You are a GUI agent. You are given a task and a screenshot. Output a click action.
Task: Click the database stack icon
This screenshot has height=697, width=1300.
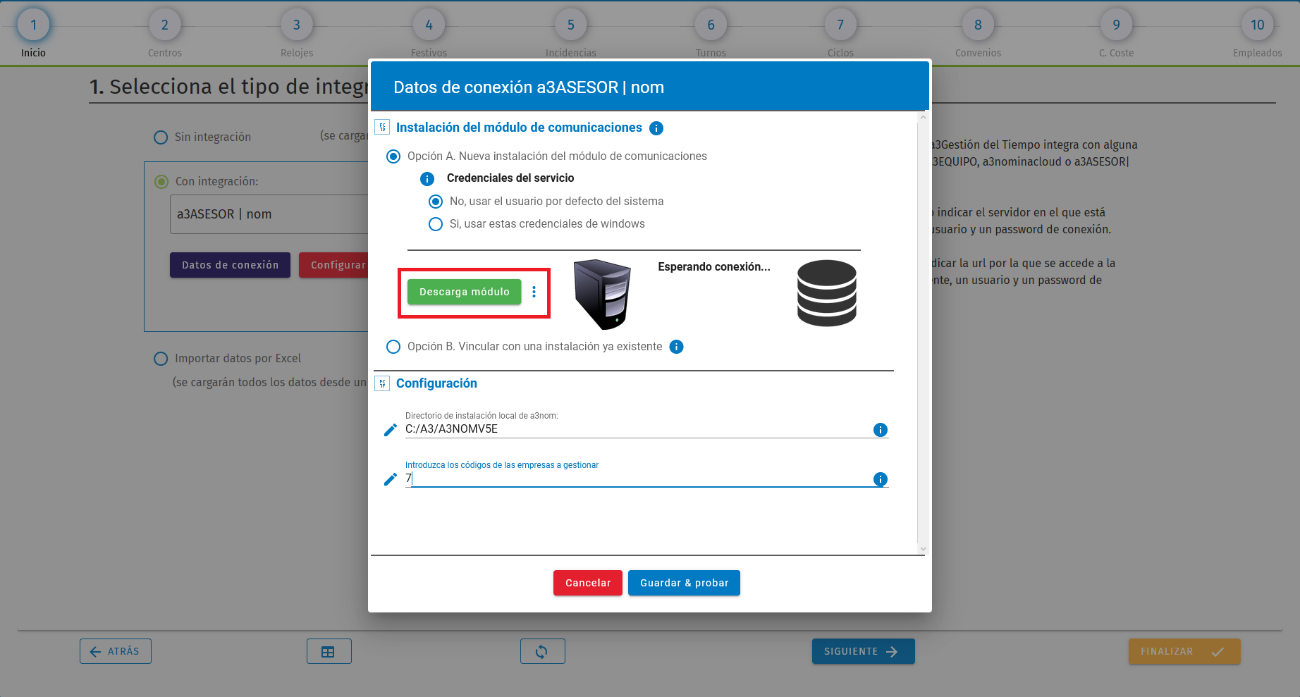pyautogui.click(x=827, y=292)
